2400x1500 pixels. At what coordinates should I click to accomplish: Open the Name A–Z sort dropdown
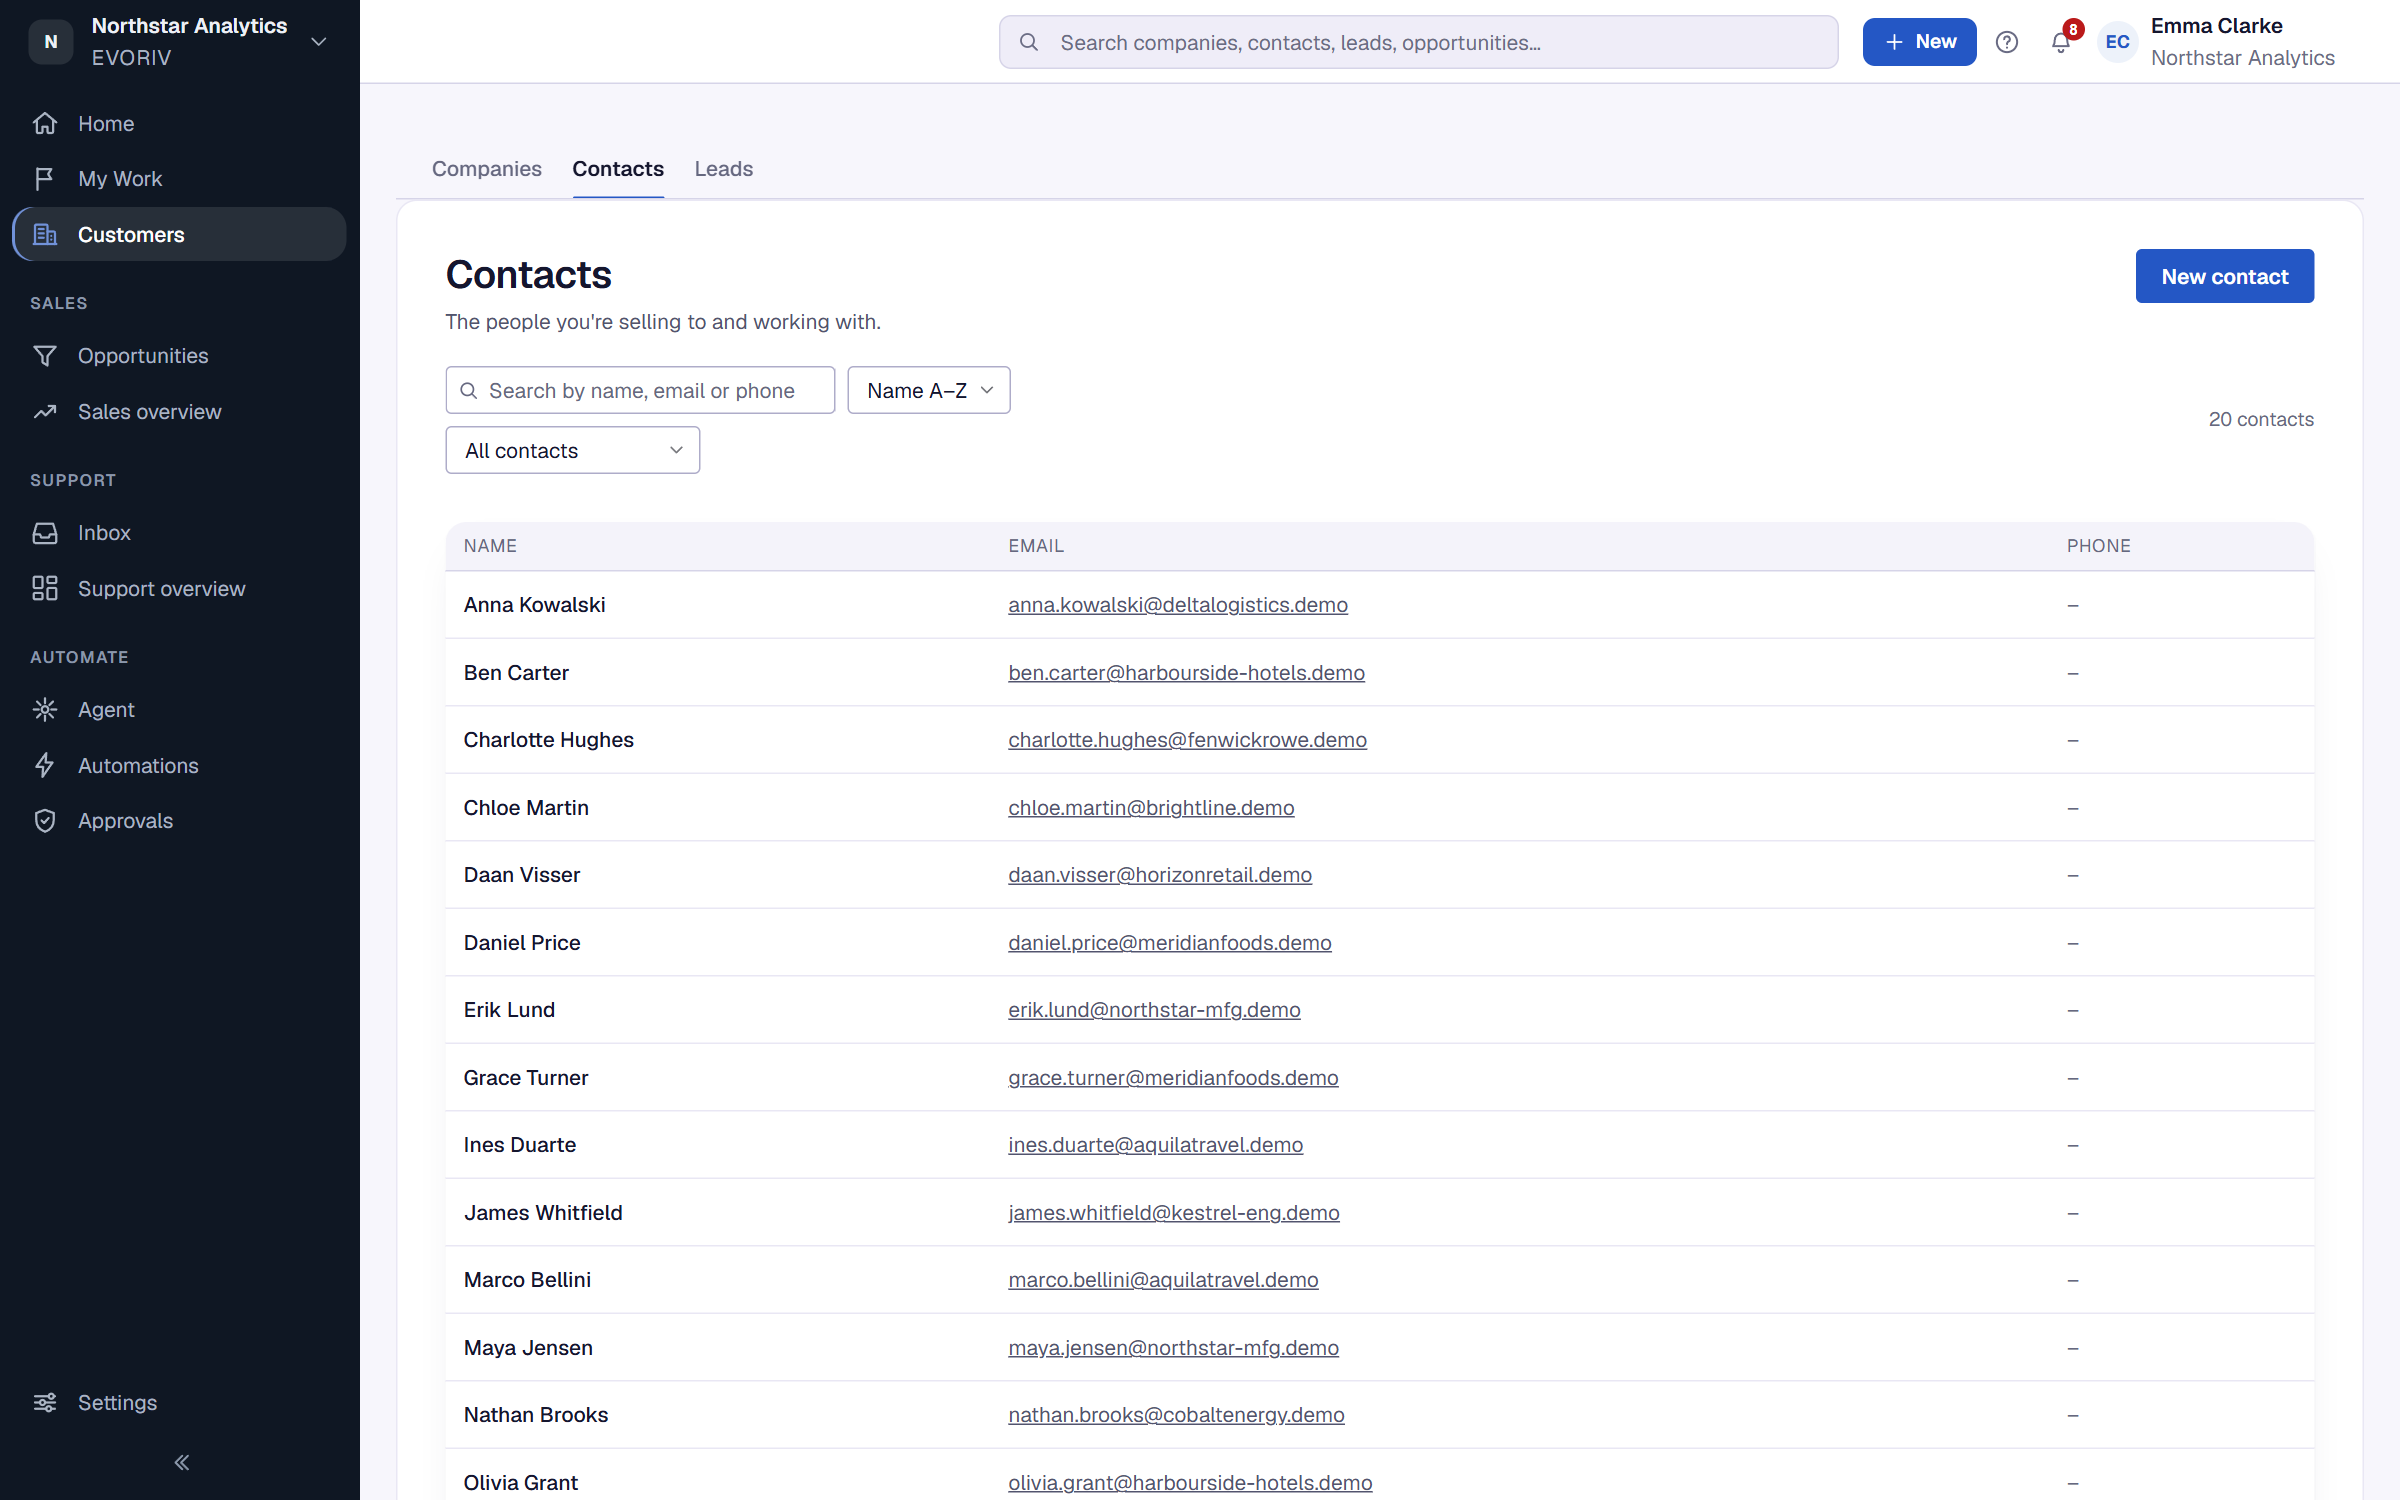pos(929,390)
